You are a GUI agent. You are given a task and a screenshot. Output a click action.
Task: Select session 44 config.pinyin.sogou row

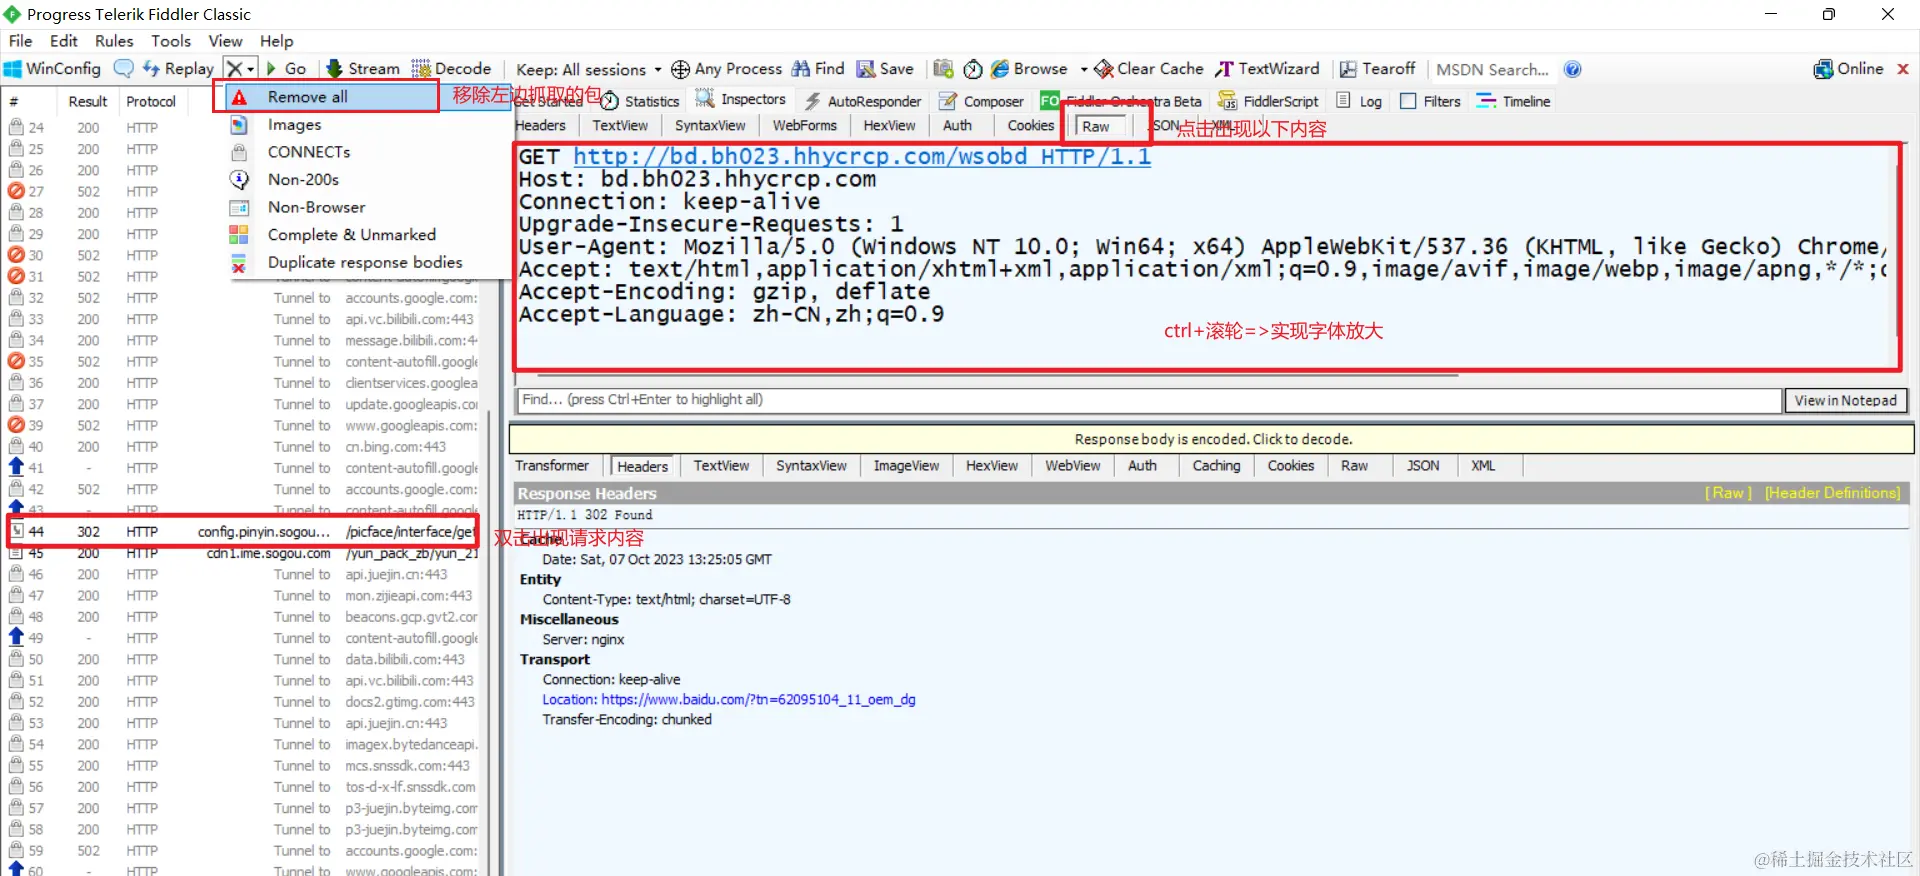tap(242, 532)
